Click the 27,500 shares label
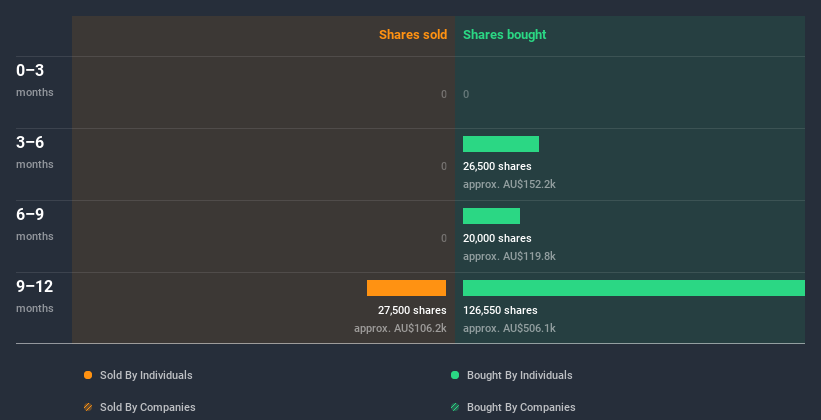Screen dimensions: 821x420 tap(412, 310)
